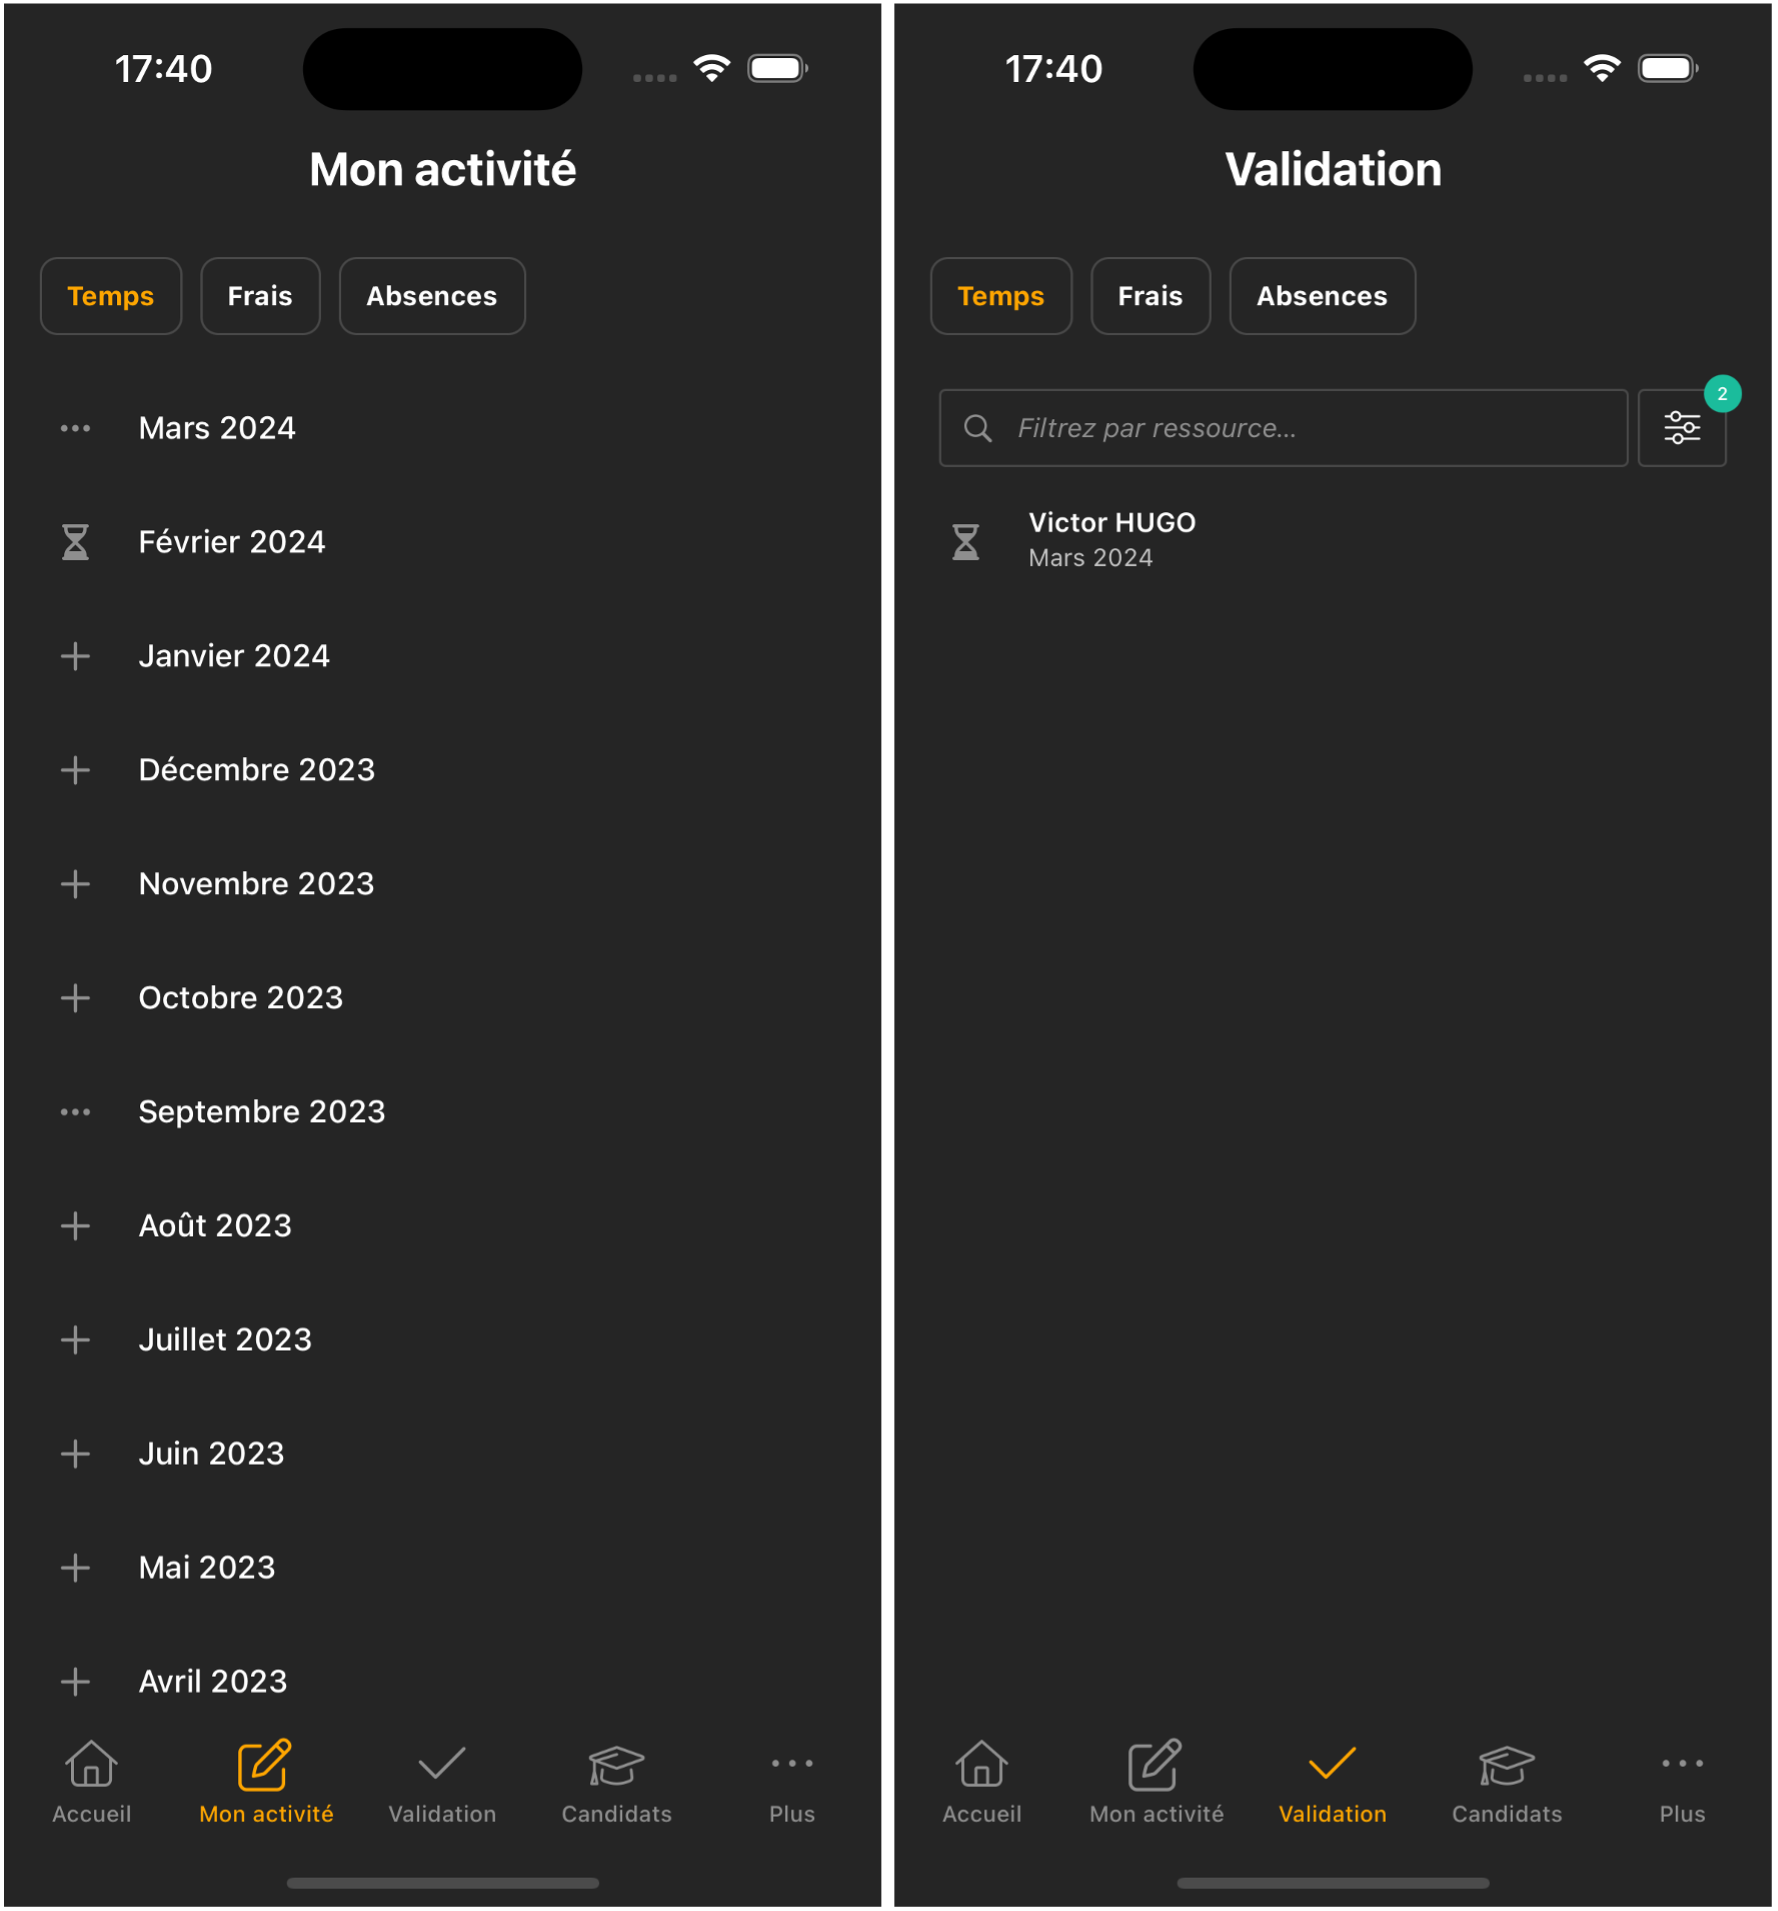This screenshot has width=1778, height=1911.
Task: Click Mars 2024 under Victor HUGO
Action: click(1091, 559)
